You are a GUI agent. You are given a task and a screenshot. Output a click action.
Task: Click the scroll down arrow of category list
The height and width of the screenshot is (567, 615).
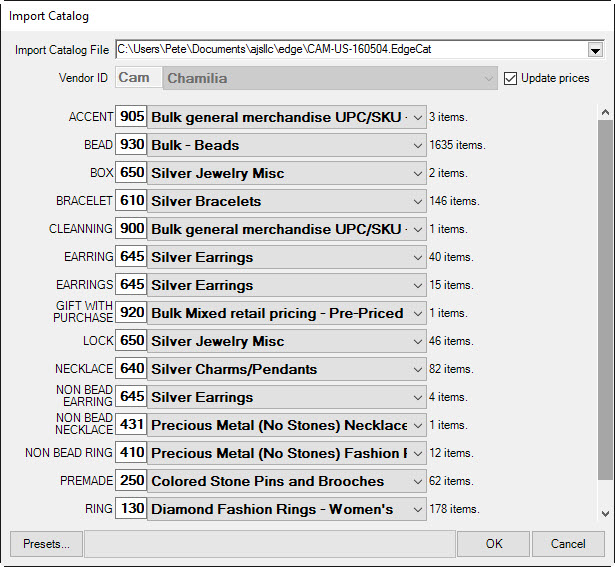604,515
